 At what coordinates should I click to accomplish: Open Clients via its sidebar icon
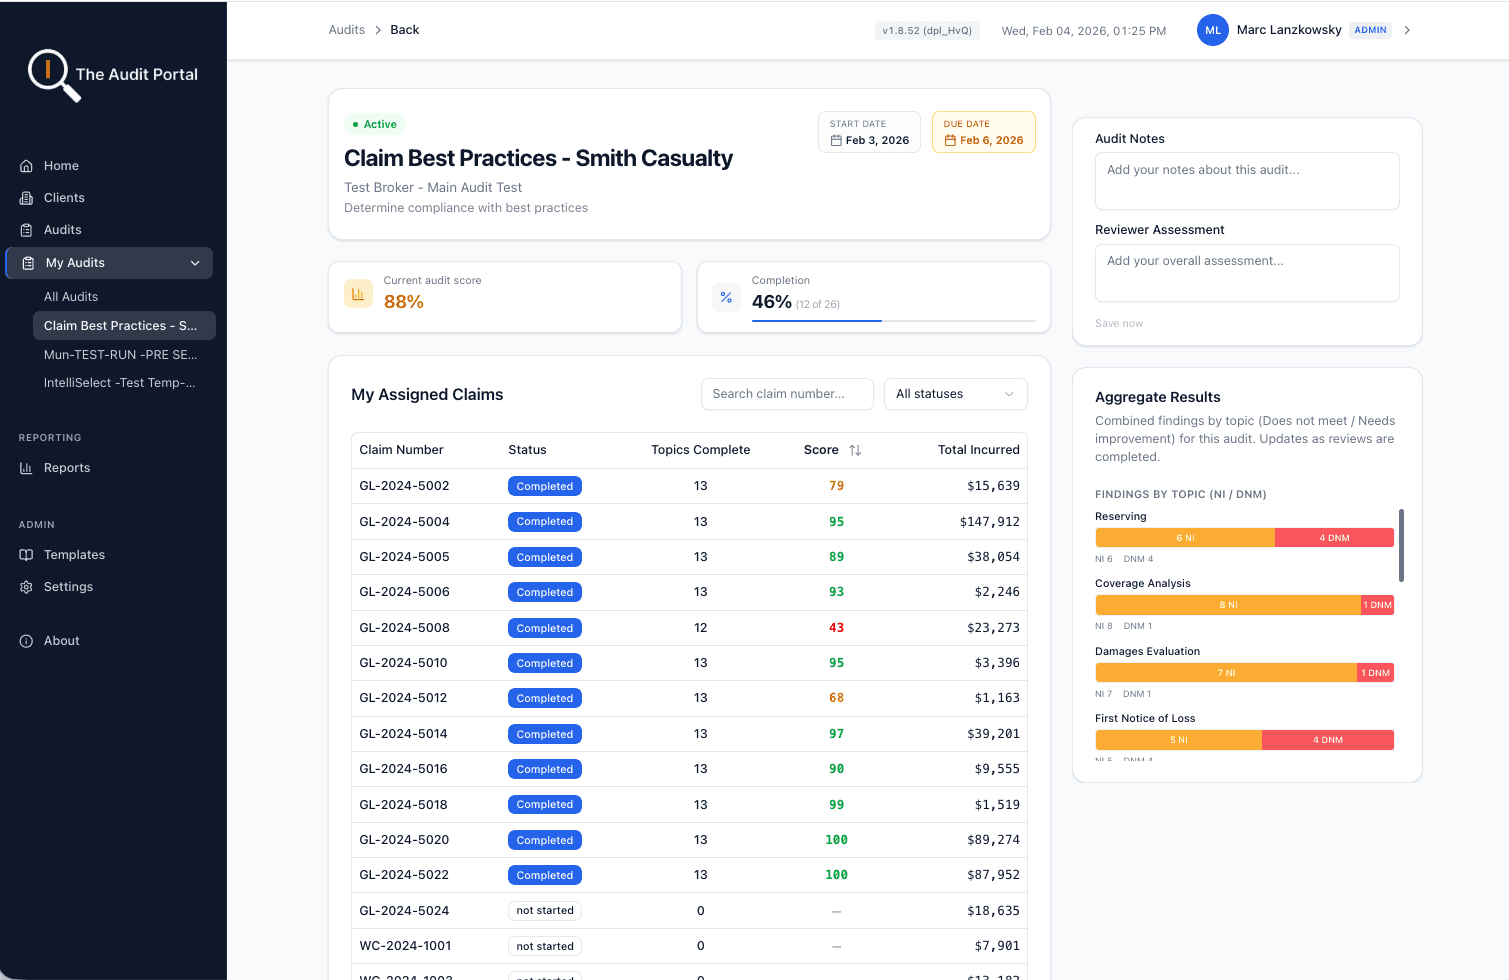click(x=25, y=197)
